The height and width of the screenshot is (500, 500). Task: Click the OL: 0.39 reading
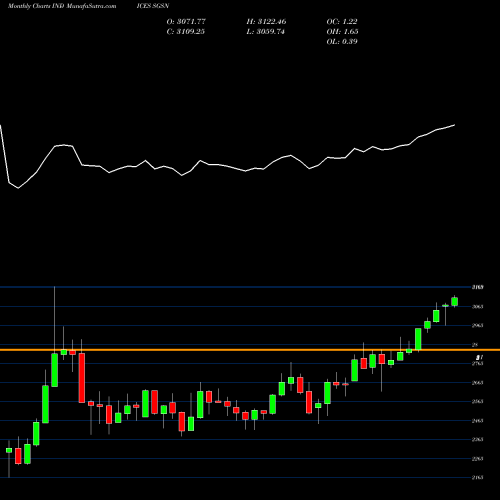point(342,42)
